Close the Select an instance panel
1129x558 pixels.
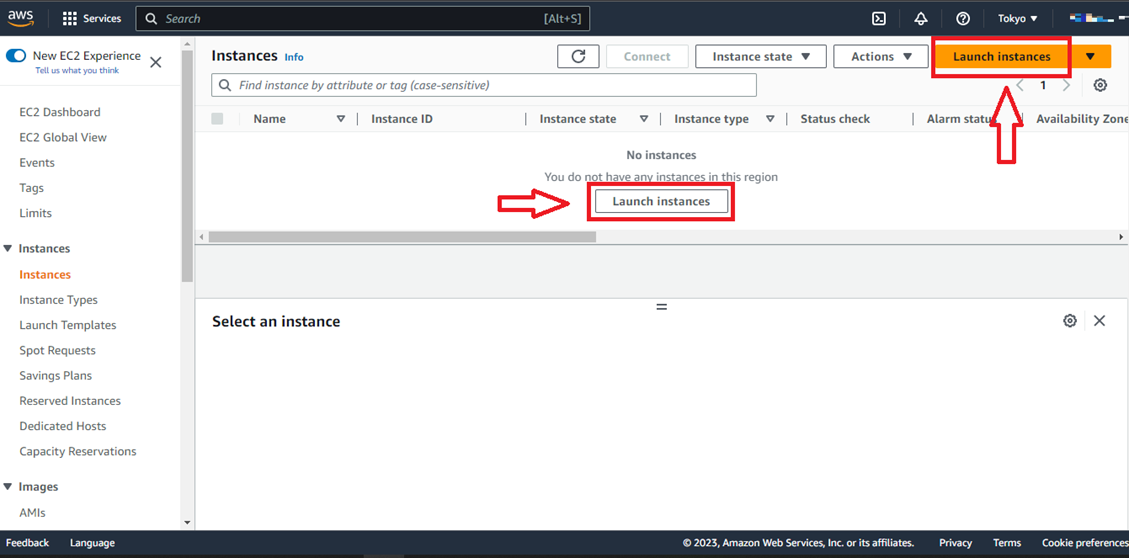click(1099, 320)
